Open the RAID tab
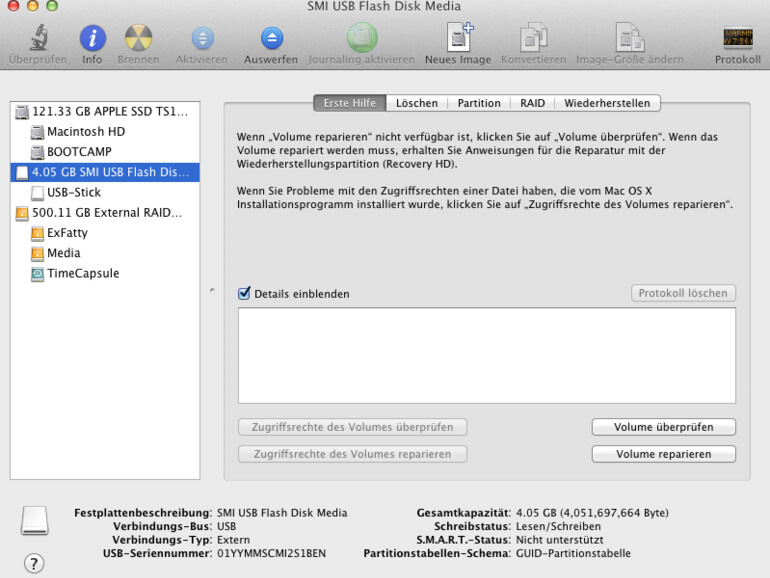The image size is (770, 578). (x=532, y=103)
